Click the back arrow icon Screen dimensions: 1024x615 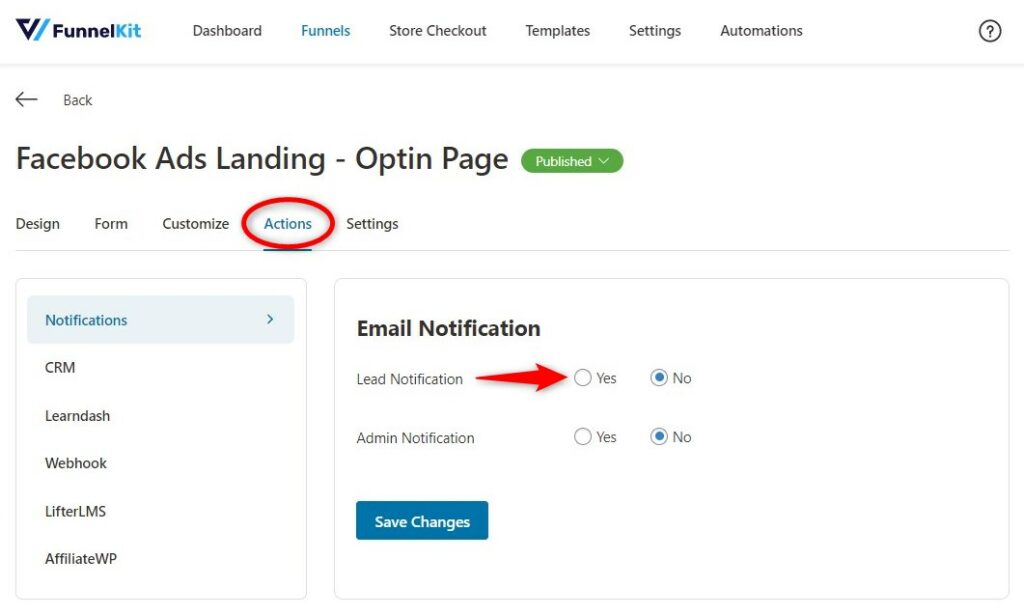coord(26,99)
